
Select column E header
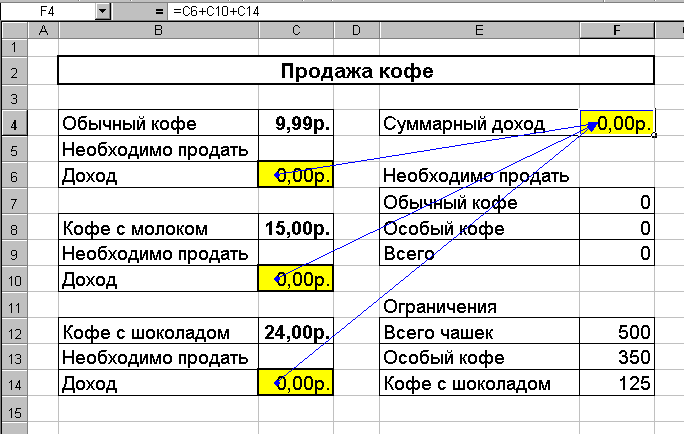pos(479,31)
